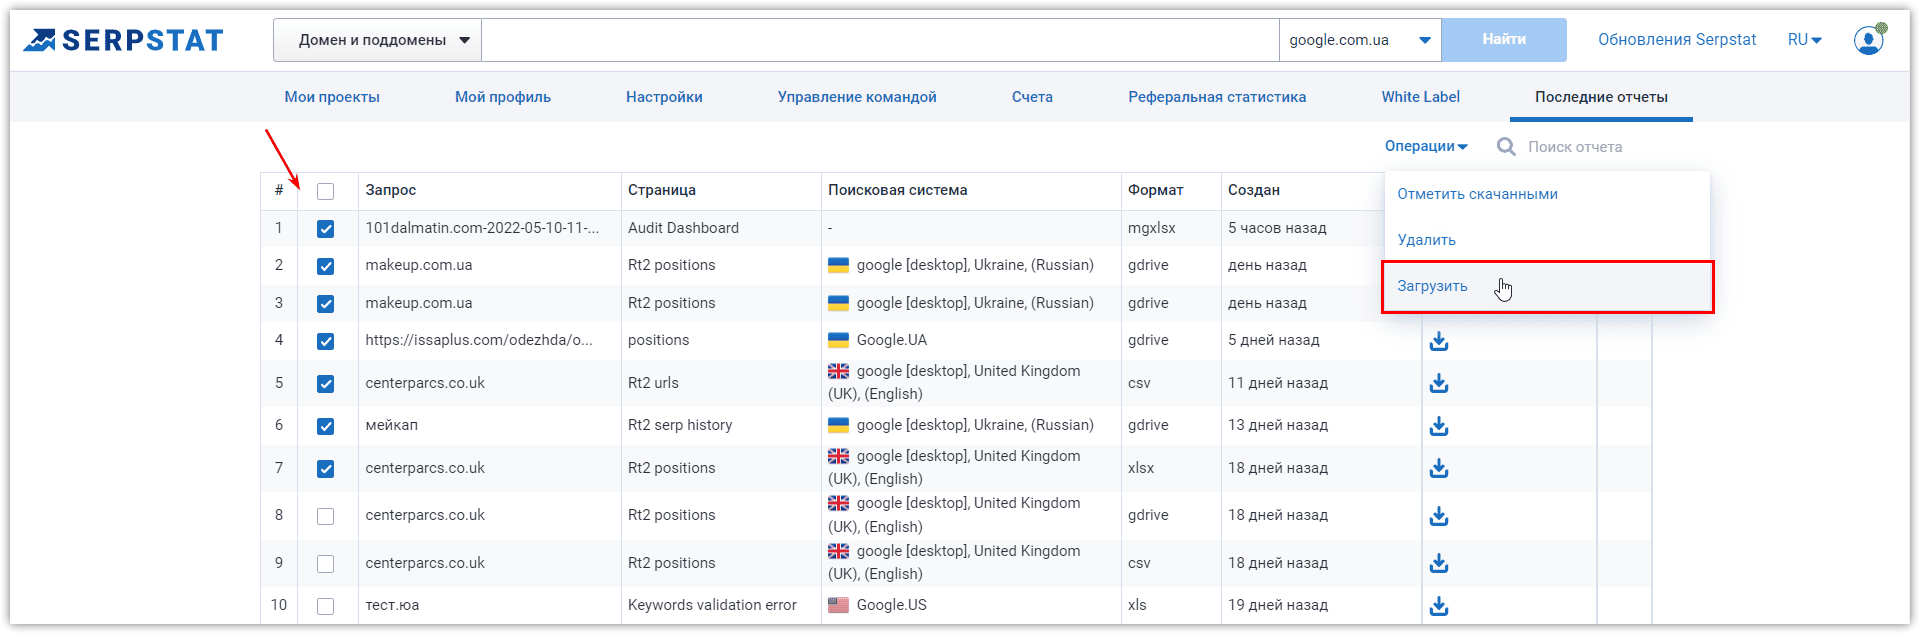This screenshot has height=634, width=1920.
Task: Download the centerparcs.co.uk csv report in row 9
Action: point(1439,564)
